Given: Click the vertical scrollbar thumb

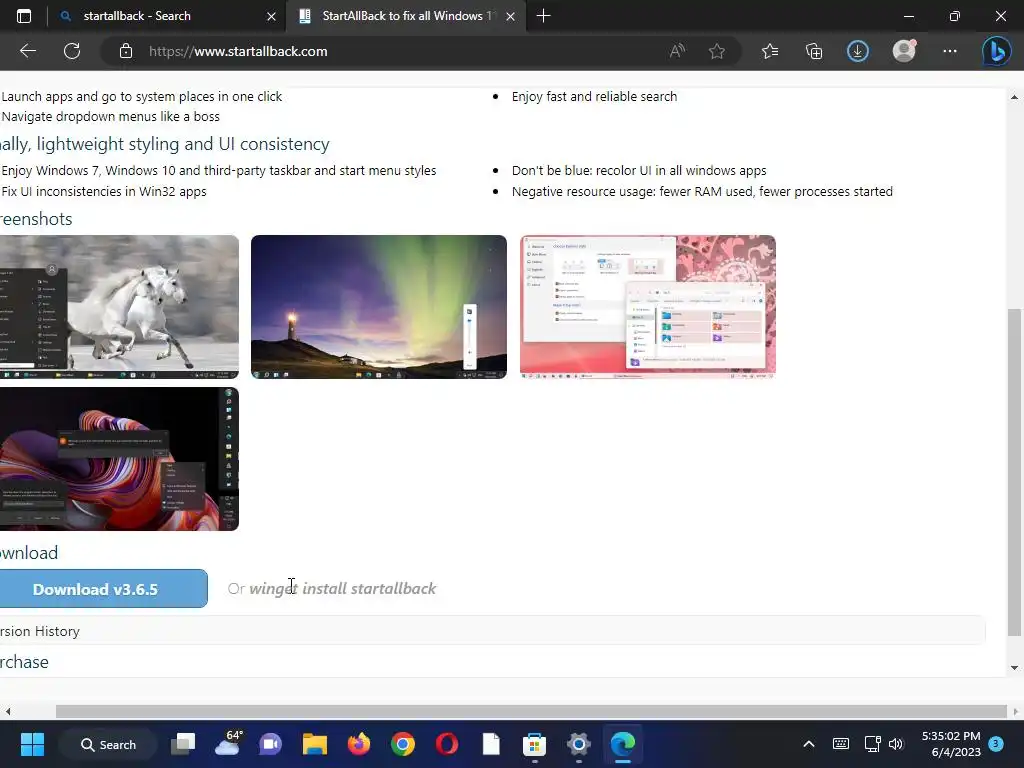Looking at the screenshot, I should tap(1014, 472).
